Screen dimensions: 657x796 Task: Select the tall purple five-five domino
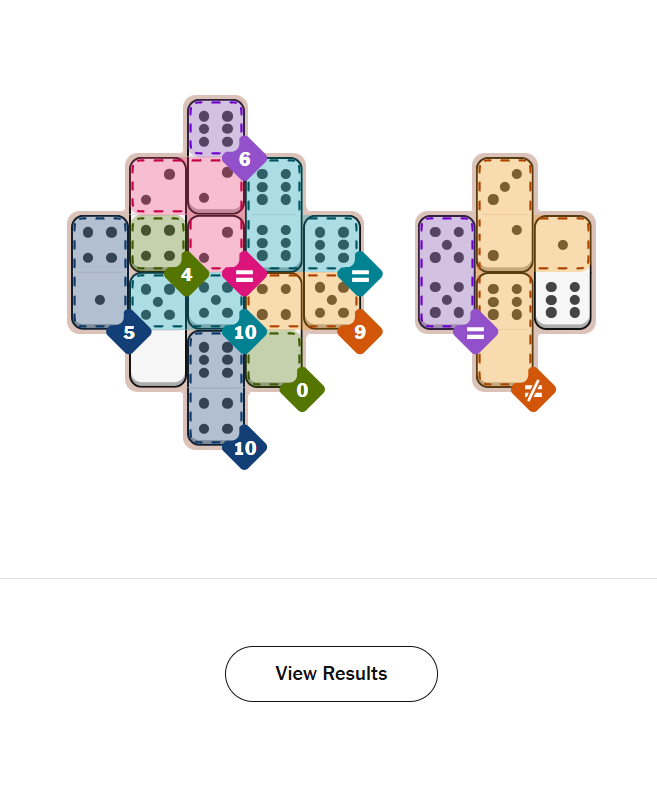(x=447, y=272)
